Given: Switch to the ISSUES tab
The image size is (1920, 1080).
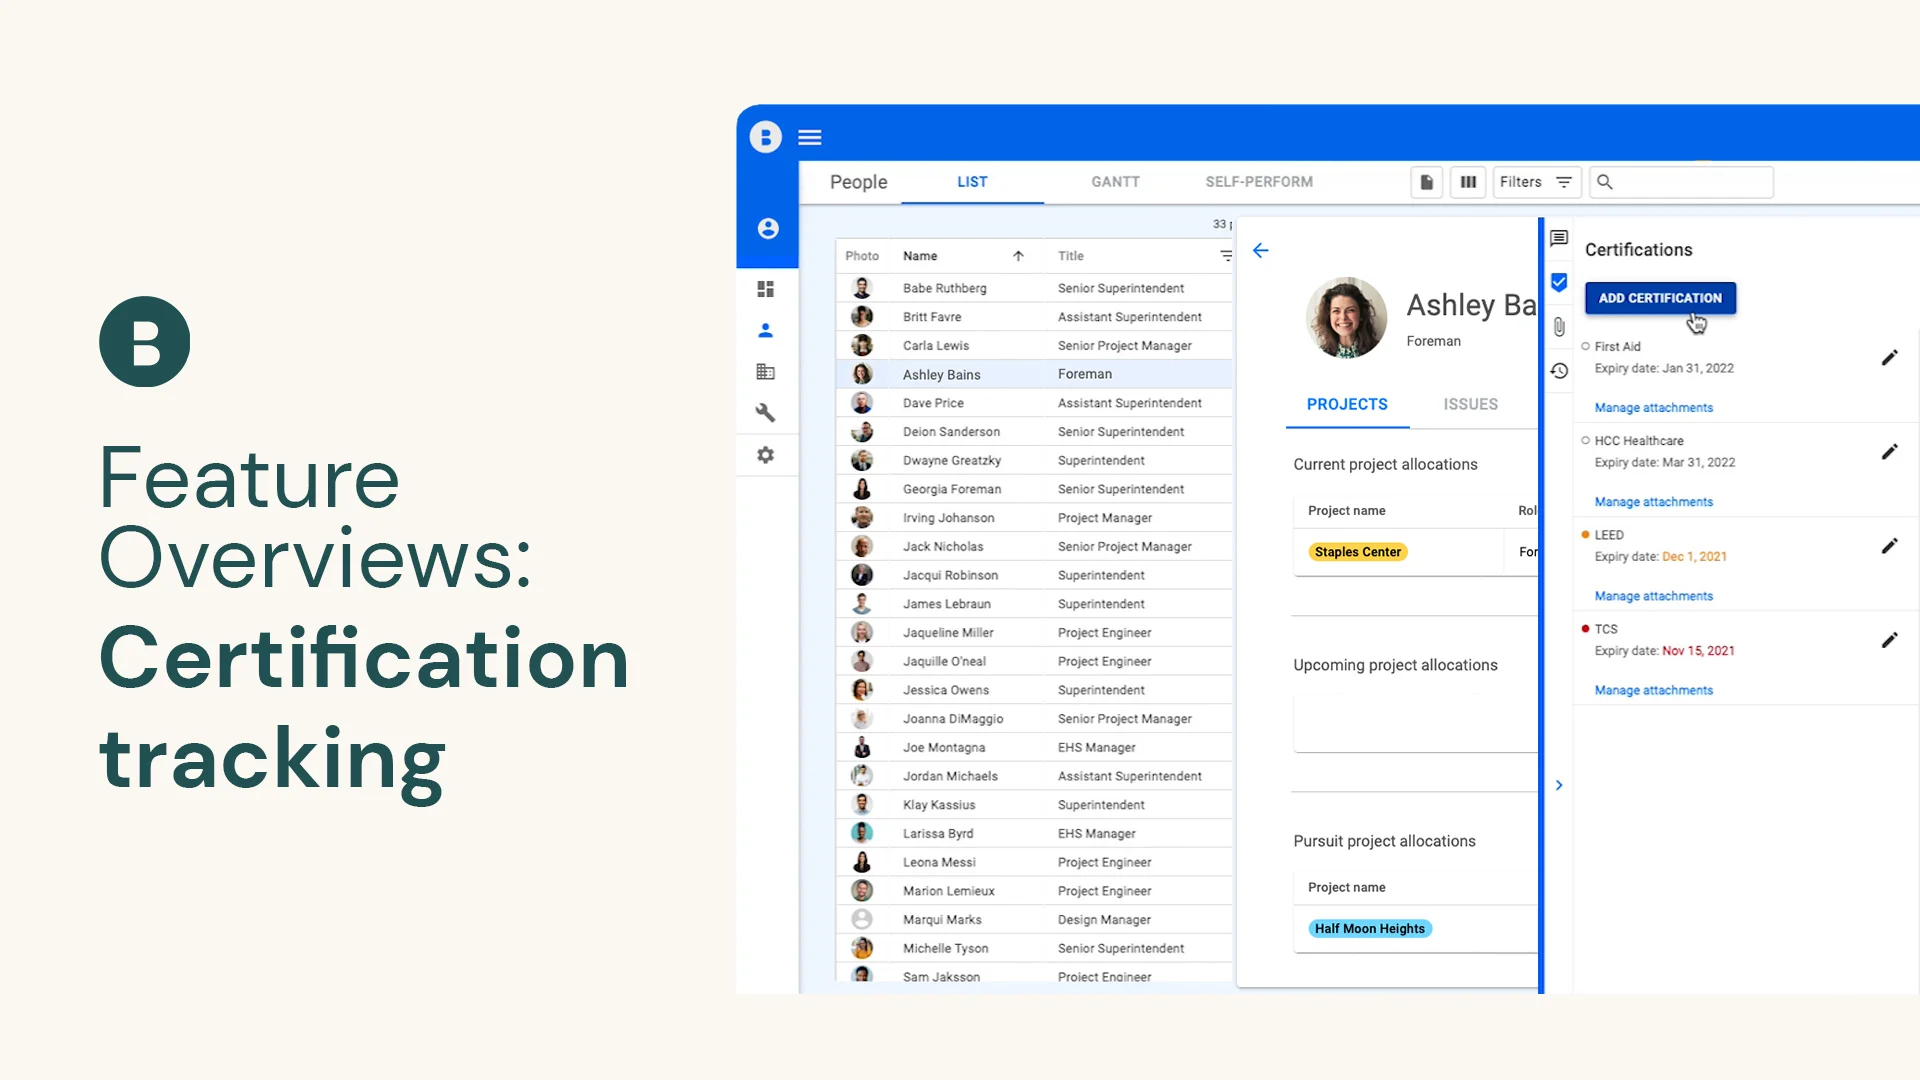Looking at the screenshot, I should tap(1470, 404).
